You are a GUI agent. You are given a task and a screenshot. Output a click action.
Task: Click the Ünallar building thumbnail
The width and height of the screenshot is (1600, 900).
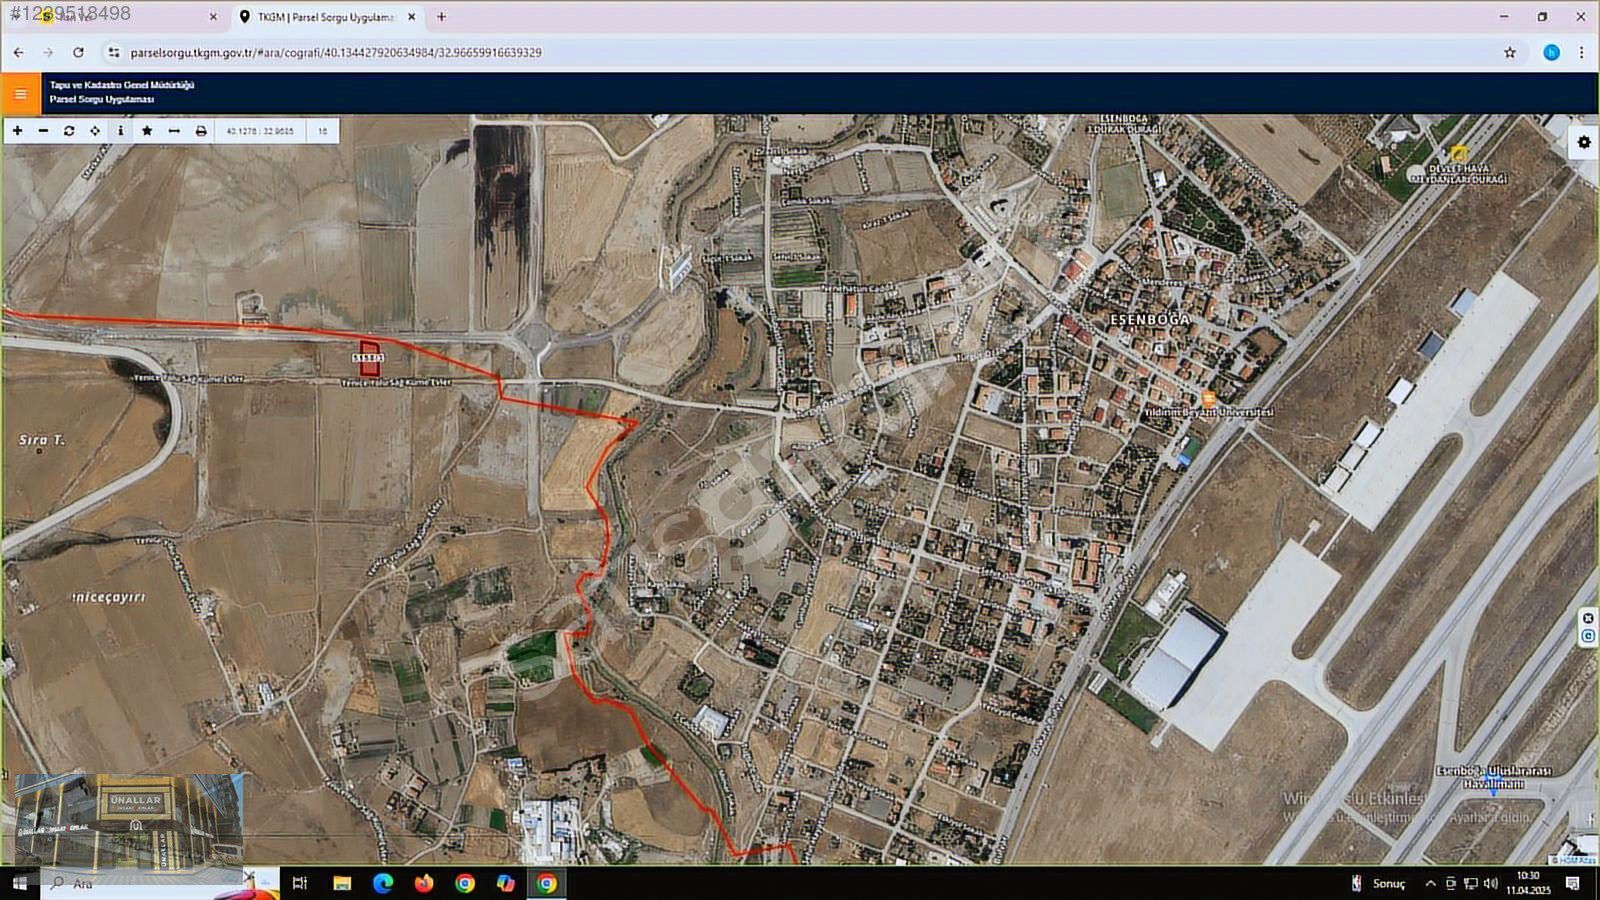(128, 820)
